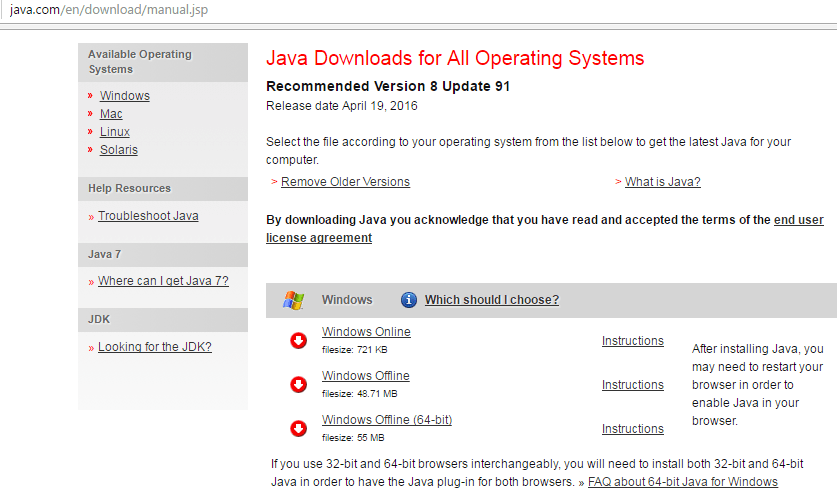Download Windows Offline (64-bit) installer link
839x493 pixels.
point(387,420)
